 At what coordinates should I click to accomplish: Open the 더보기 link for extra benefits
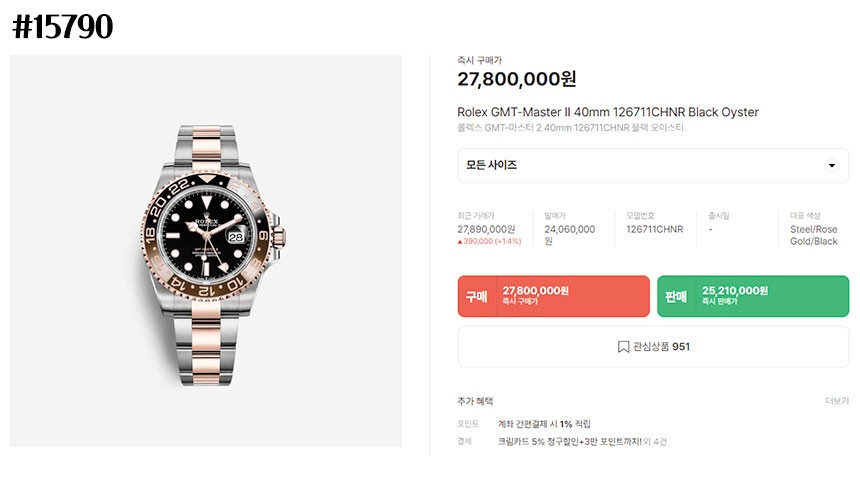(x=837, y=401)
